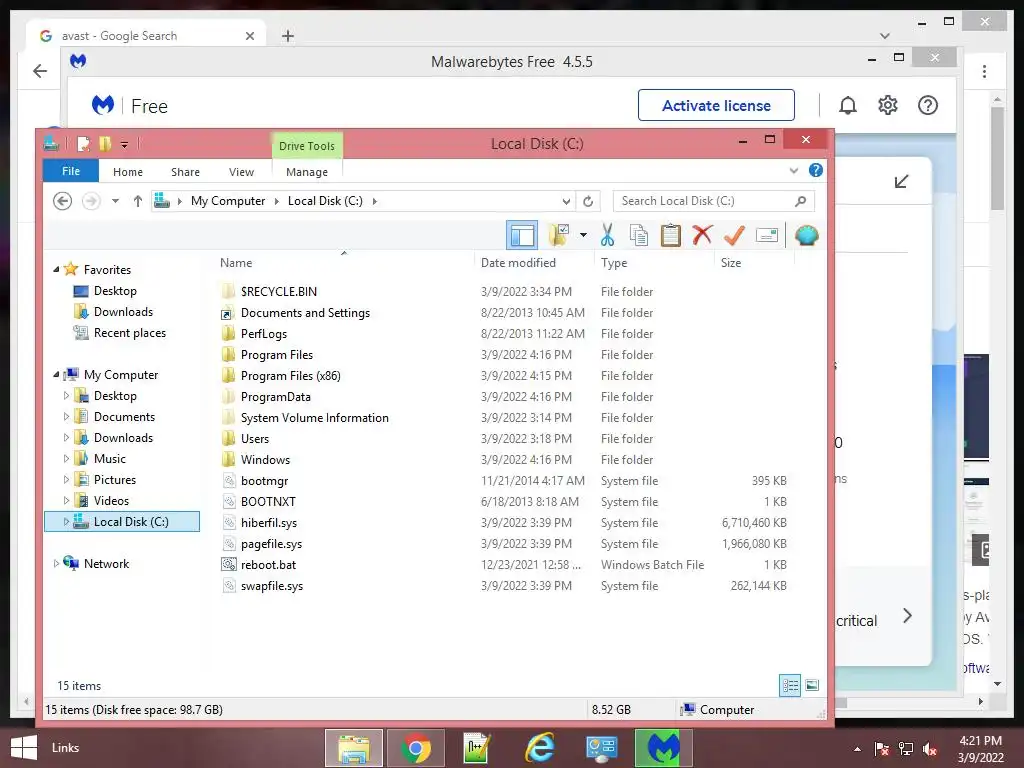
Task: Open the File ribbon tab
Action: coord(71,171)
